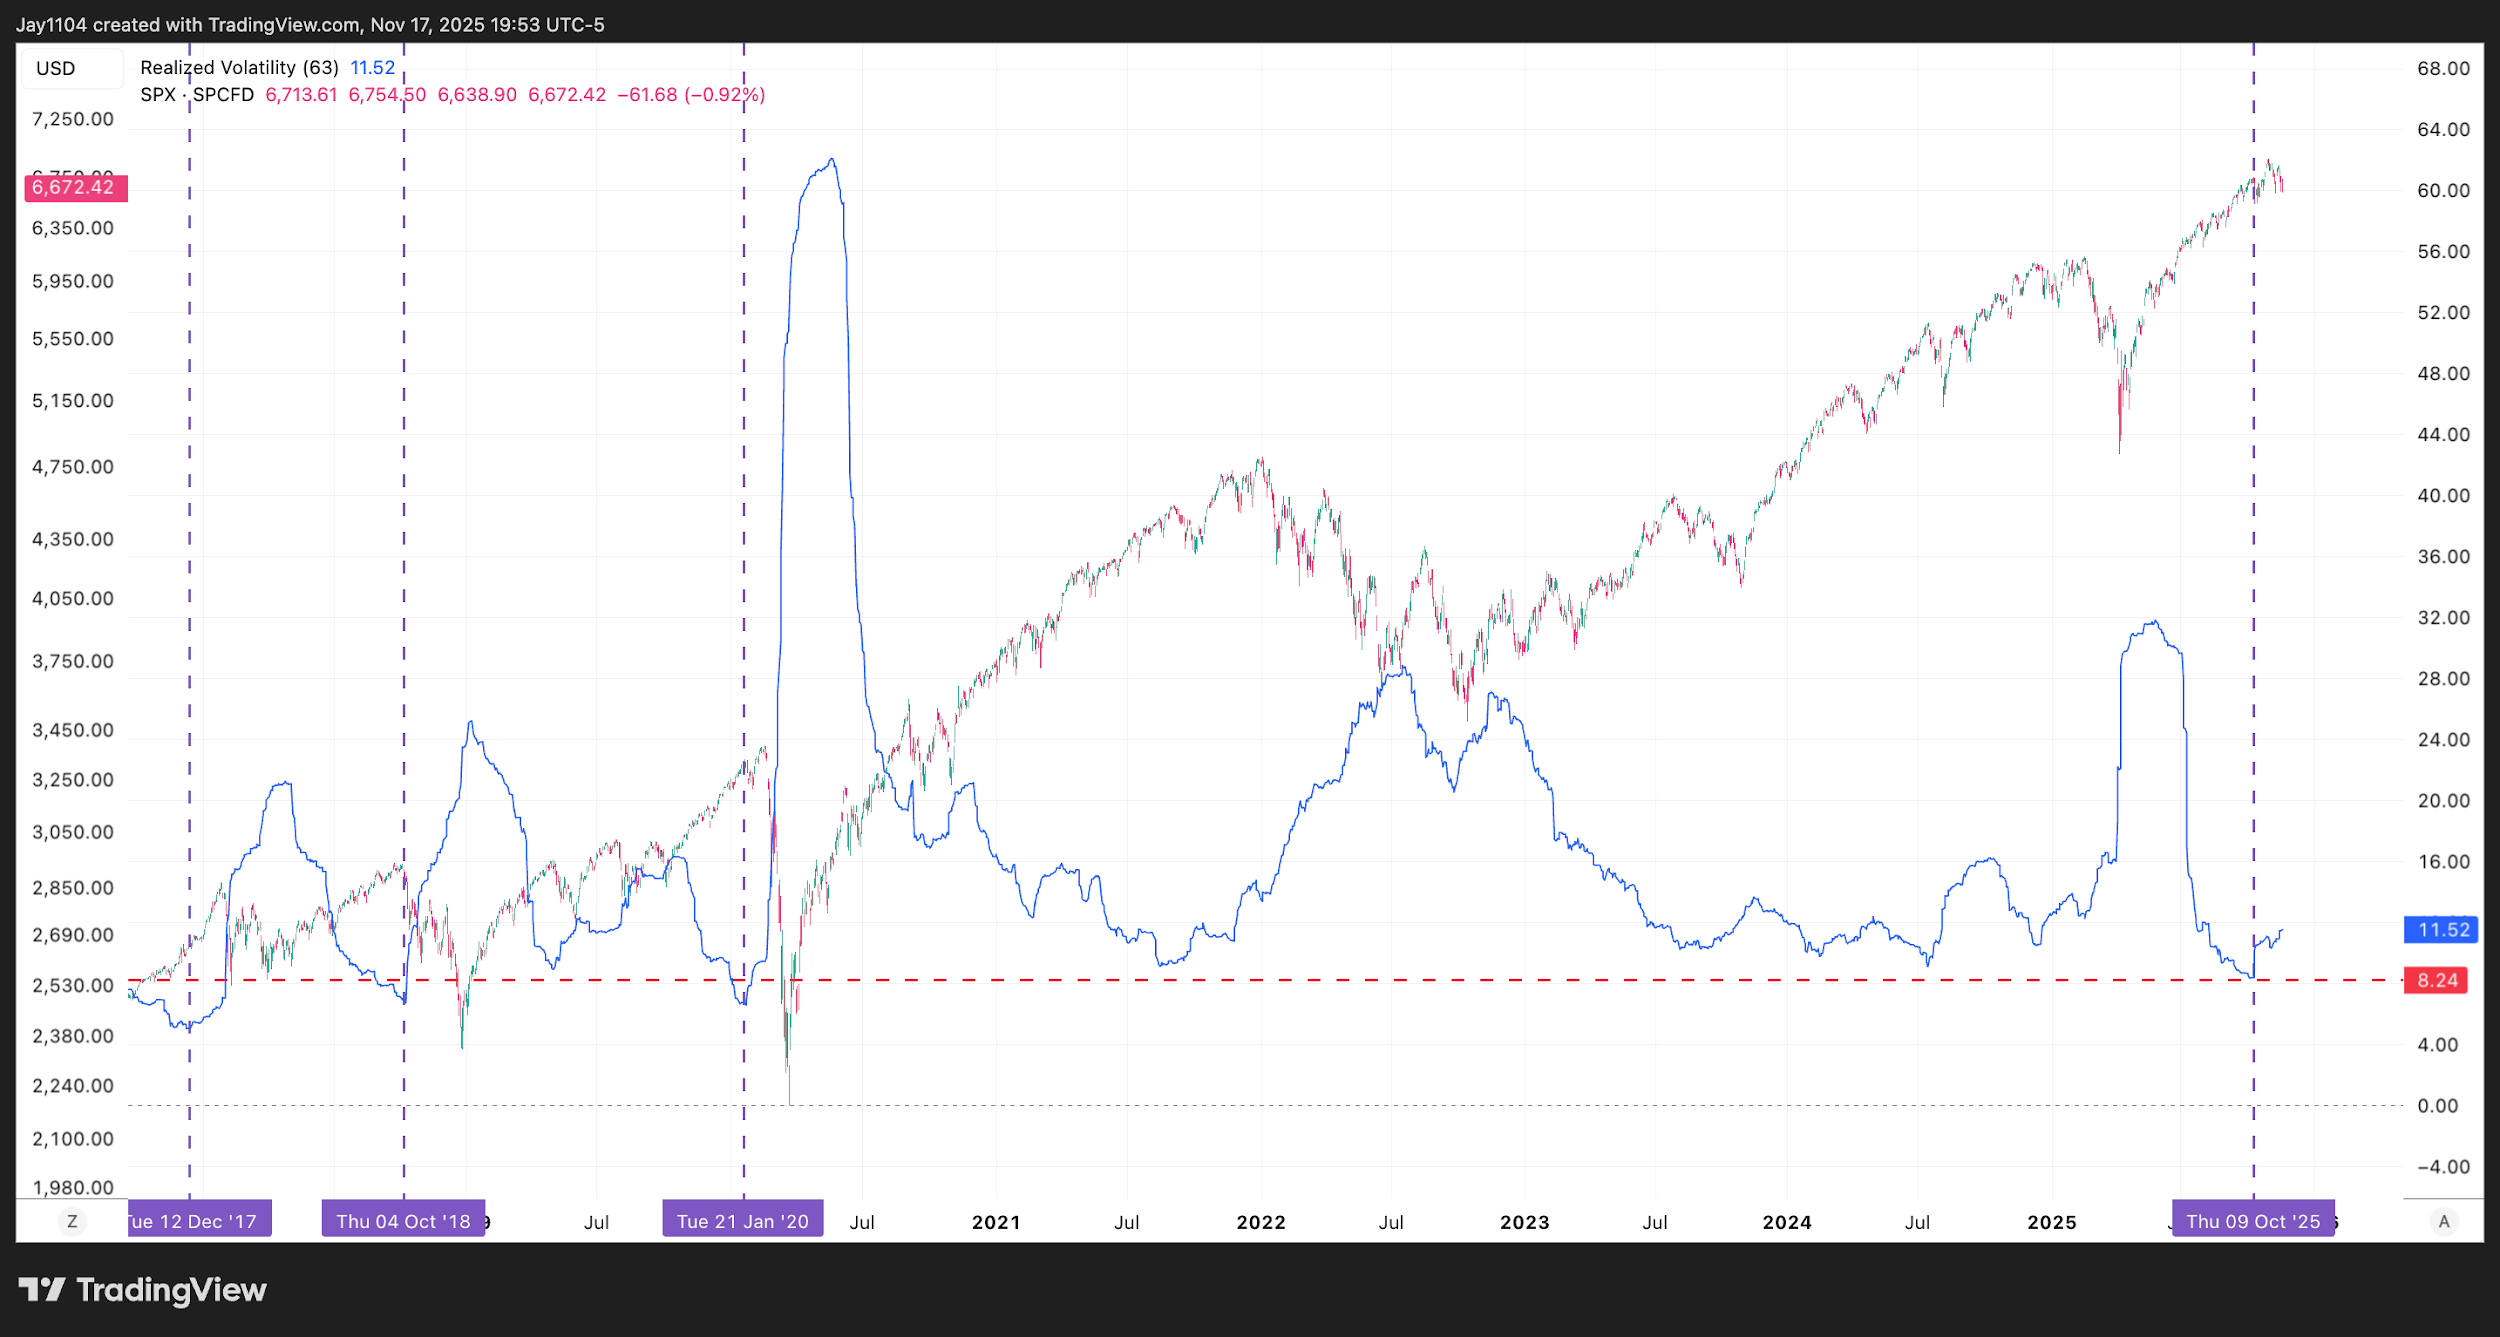This screenshot has height=1337, width=2500.
Task: Click the 7,250.00 left price scale label
Action: tap(73, 119)
